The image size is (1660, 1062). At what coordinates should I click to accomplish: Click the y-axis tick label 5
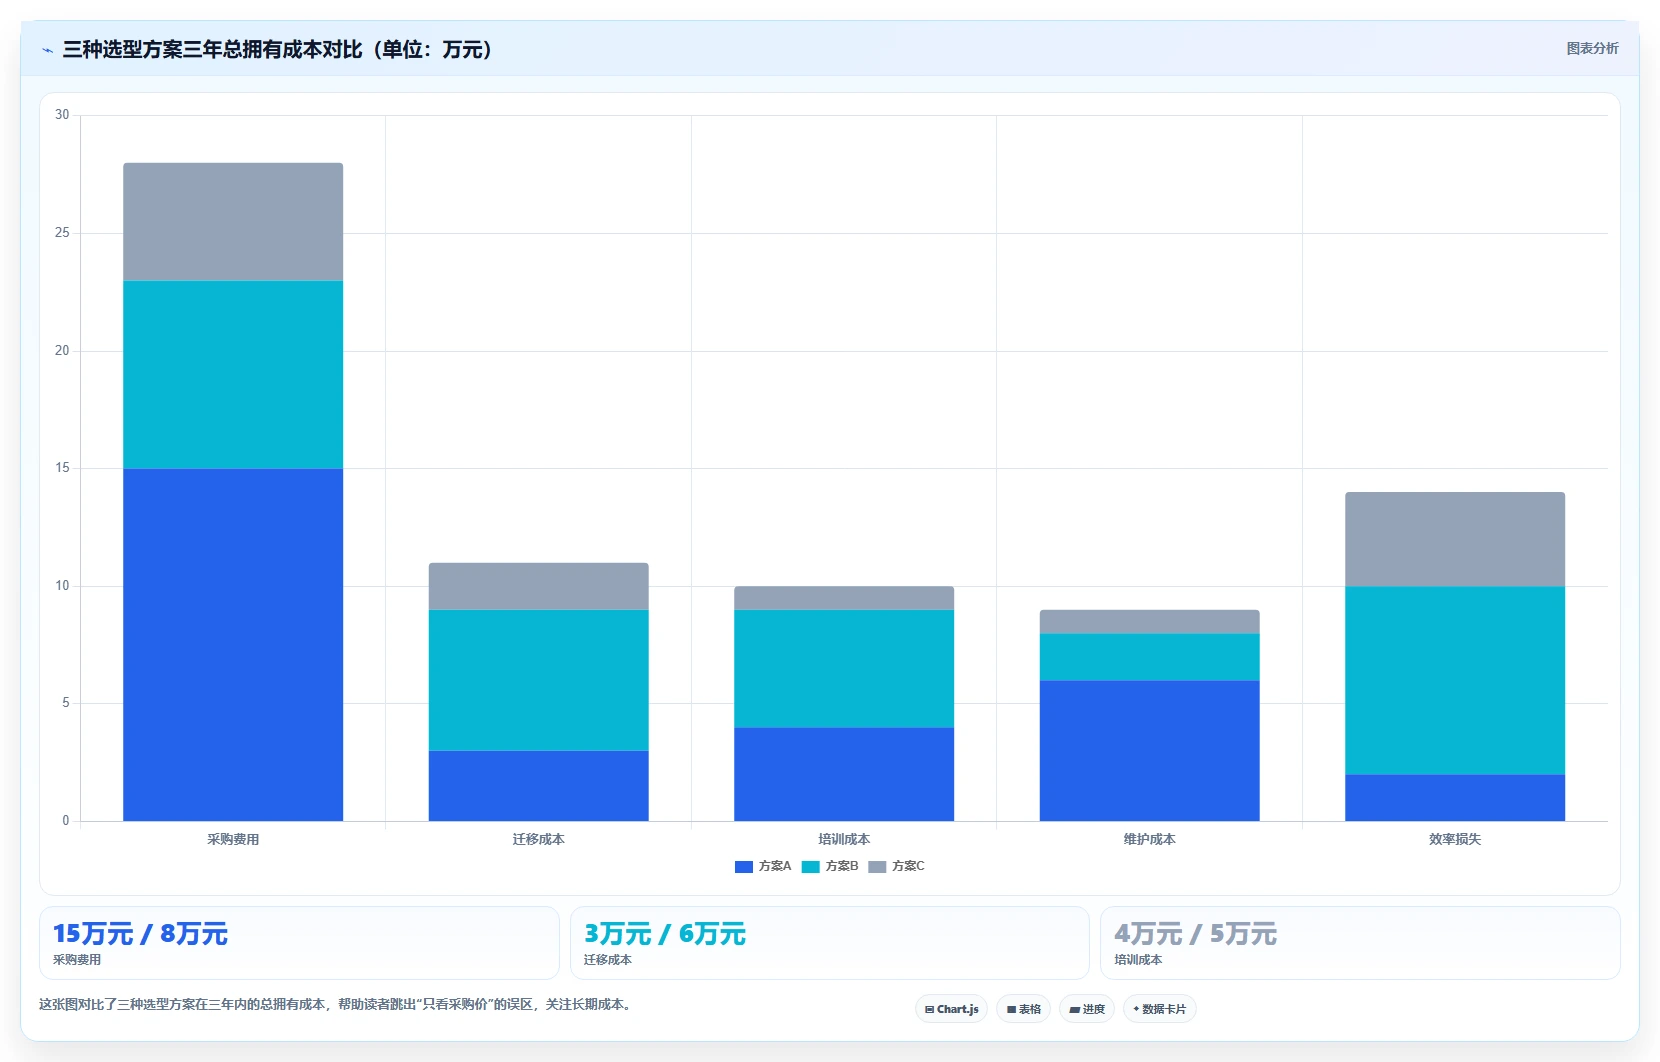pos(66,703)
